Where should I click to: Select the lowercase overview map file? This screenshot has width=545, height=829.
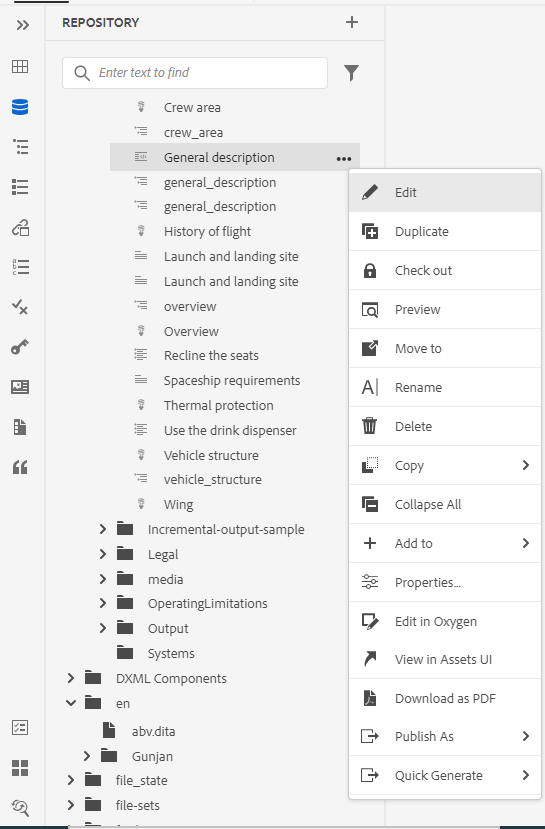[x=190, y=307]
